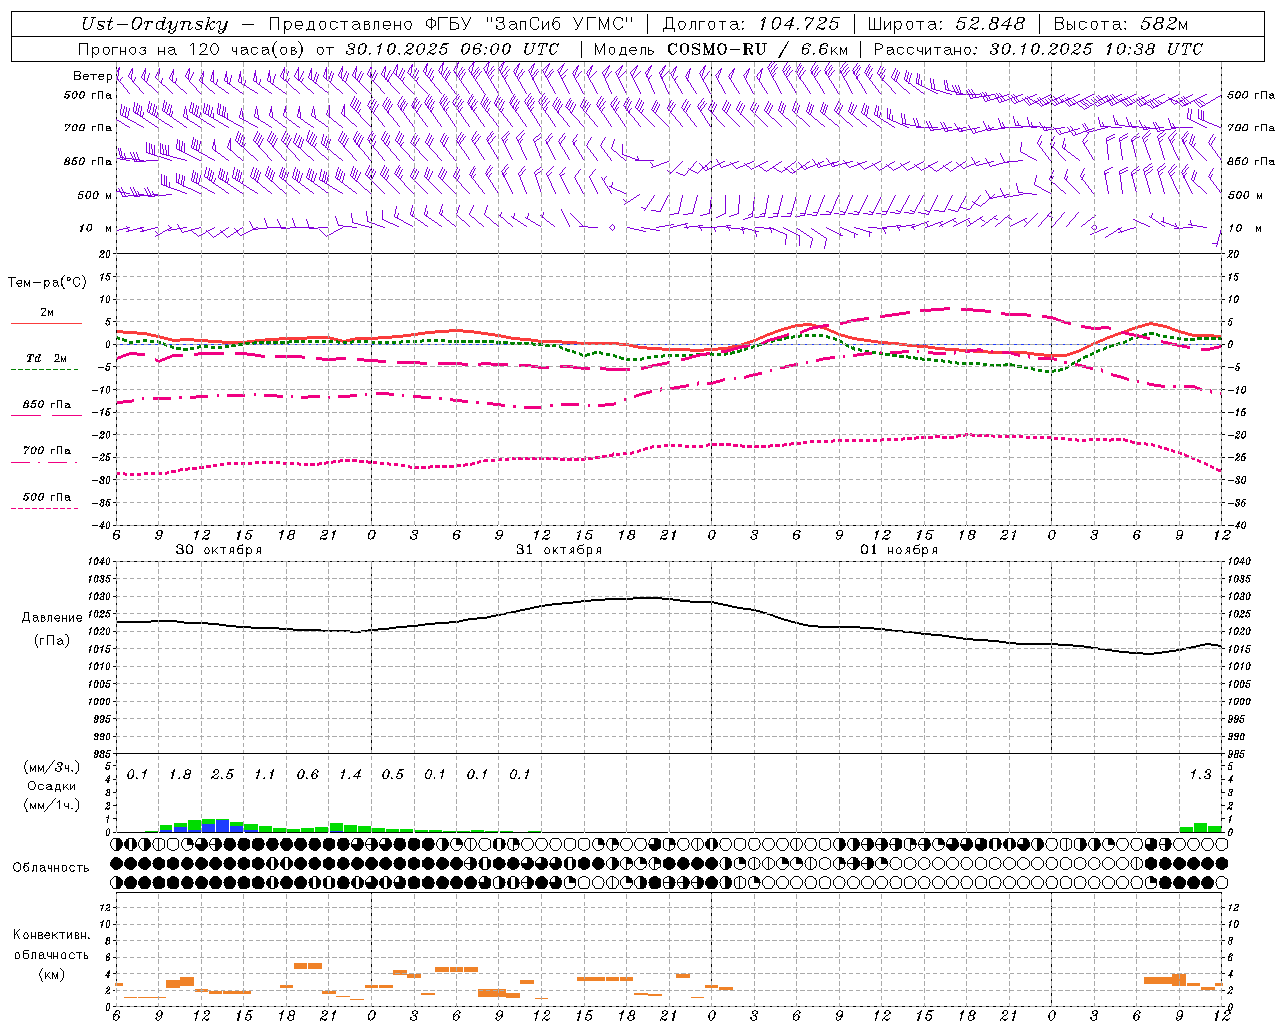This screenshot has width=1280, height=1024.
Task: Click the solid red 2м legend line sample
Action: pyautogui.click(x=45, y=324)
